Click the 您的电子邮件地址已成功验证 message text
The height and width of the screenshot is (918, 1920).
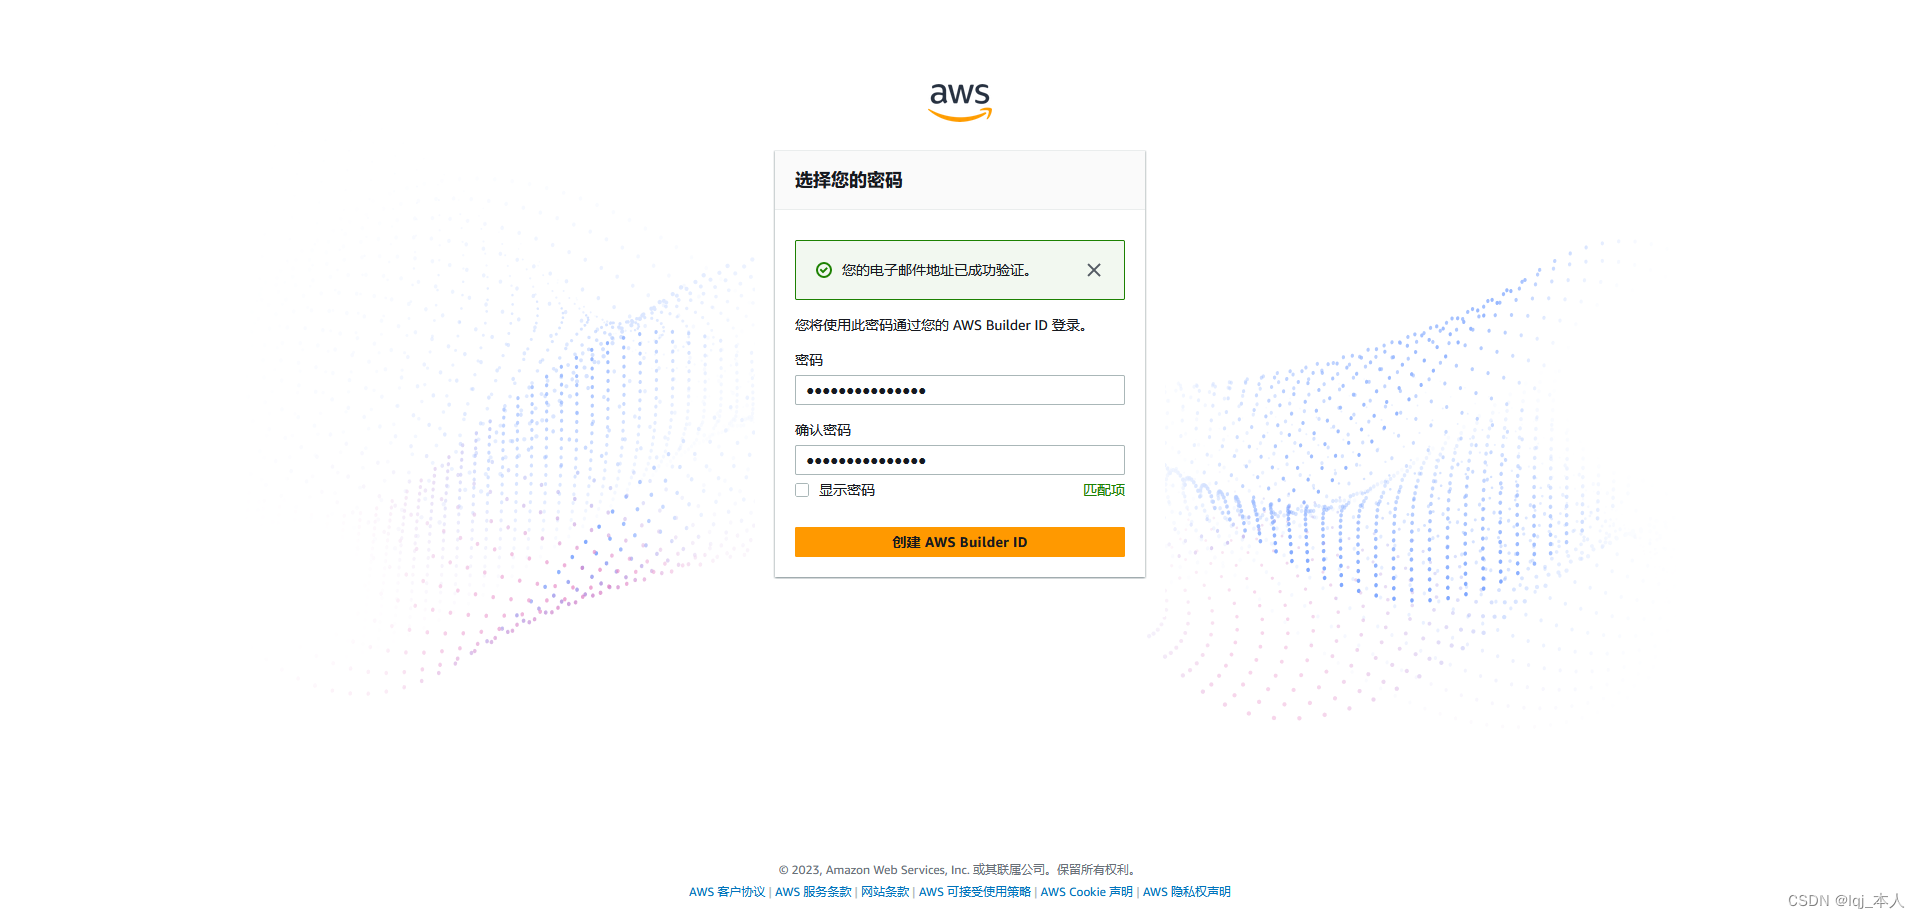[936, 270]
